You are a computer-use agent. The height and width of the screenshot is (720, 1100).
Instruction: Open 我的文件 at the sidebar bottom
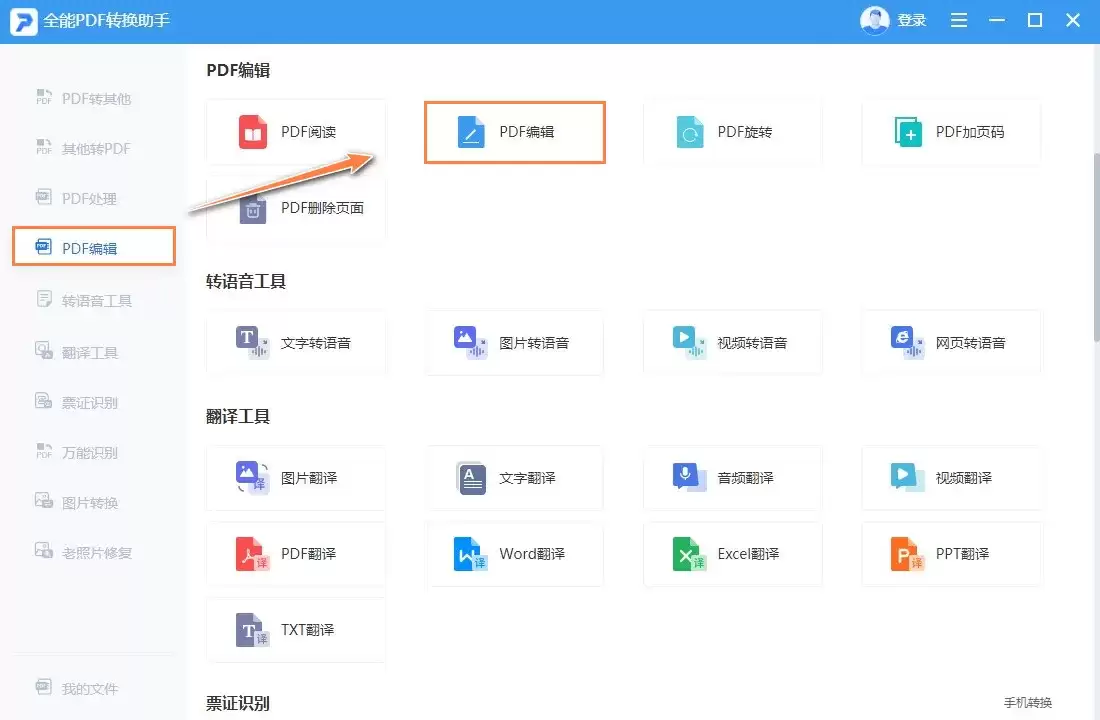[x=93, y=688]
